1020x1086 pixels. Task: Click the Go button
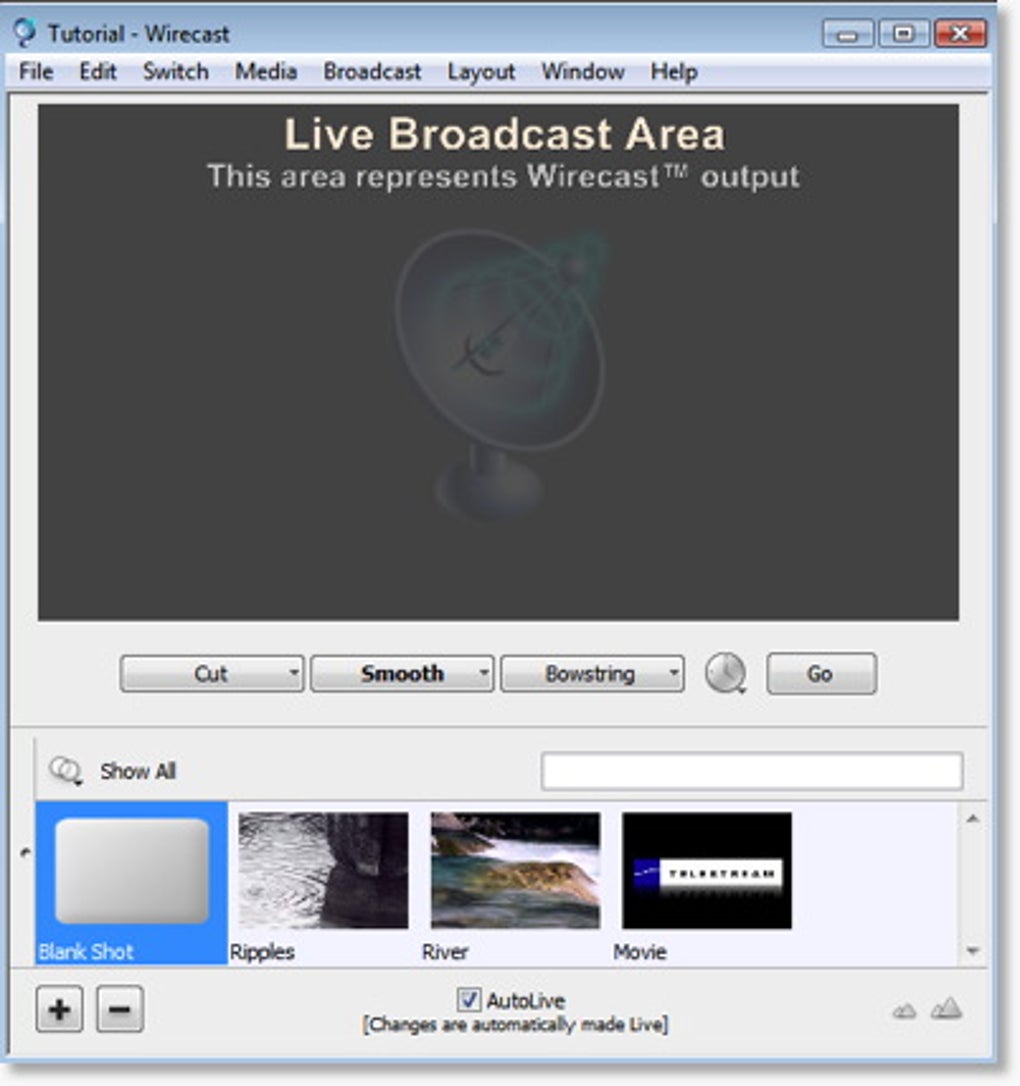coord(821,673)
